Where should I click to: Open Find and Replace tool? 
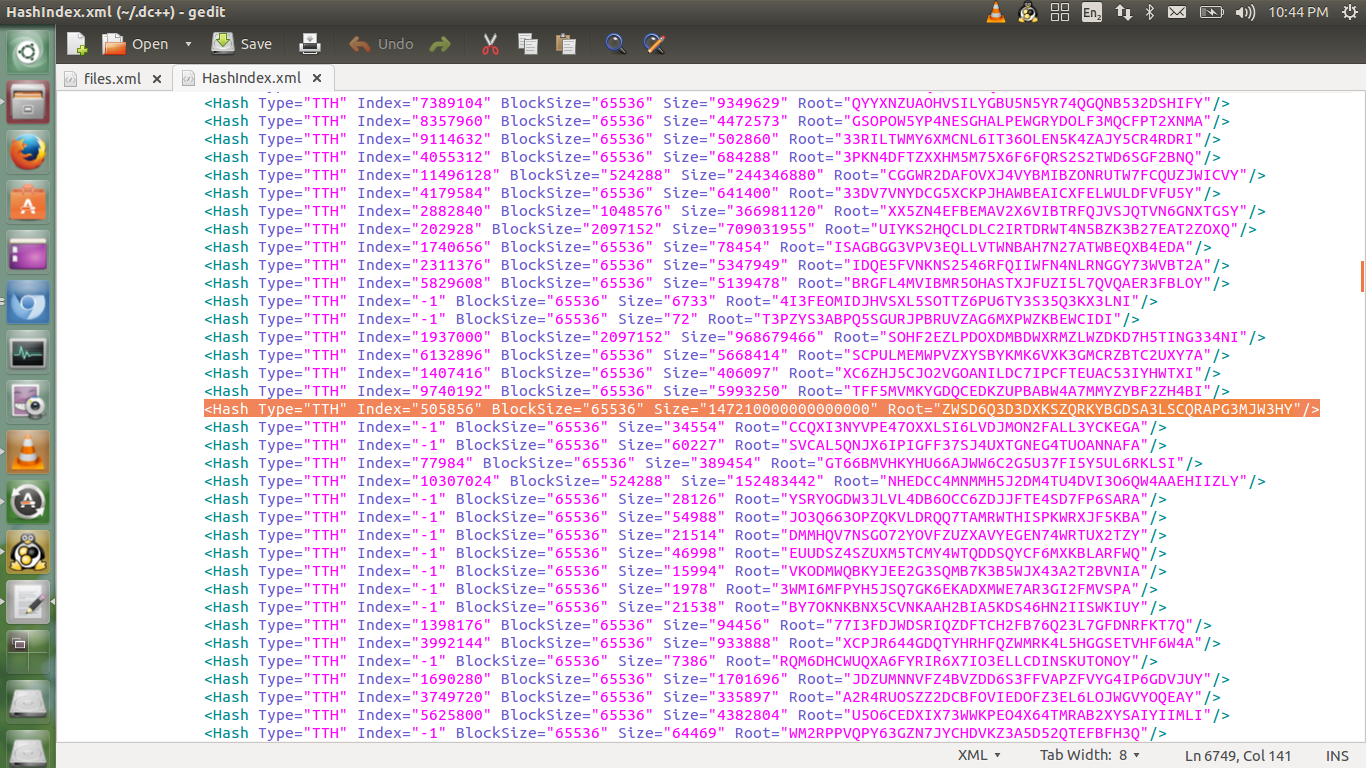point(654,44)
